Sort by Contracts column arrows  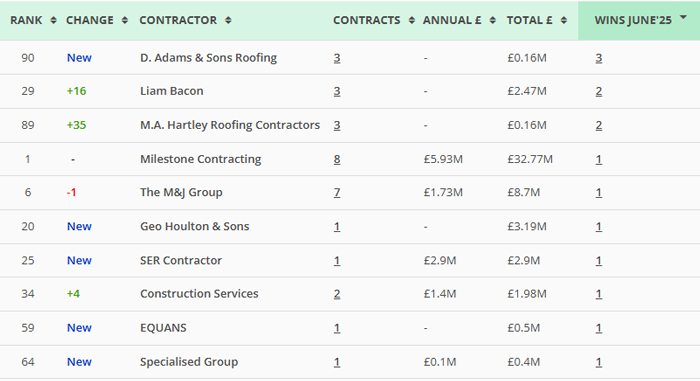click(x=412, y=21)
